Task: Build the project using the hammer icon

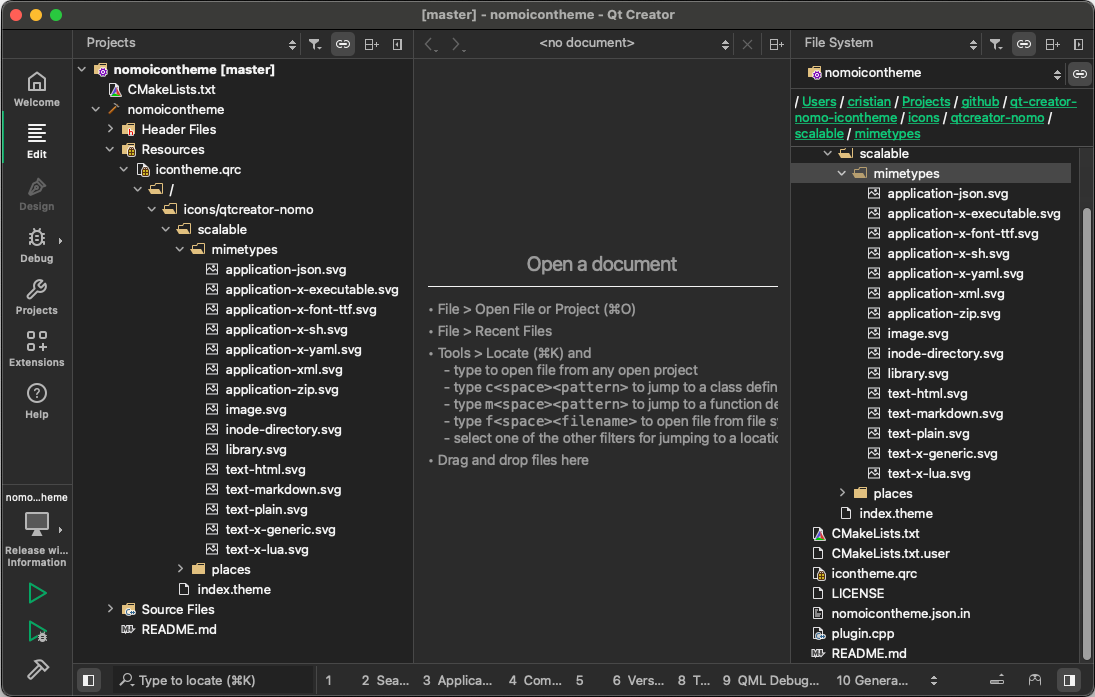Action: pos(37,669)
